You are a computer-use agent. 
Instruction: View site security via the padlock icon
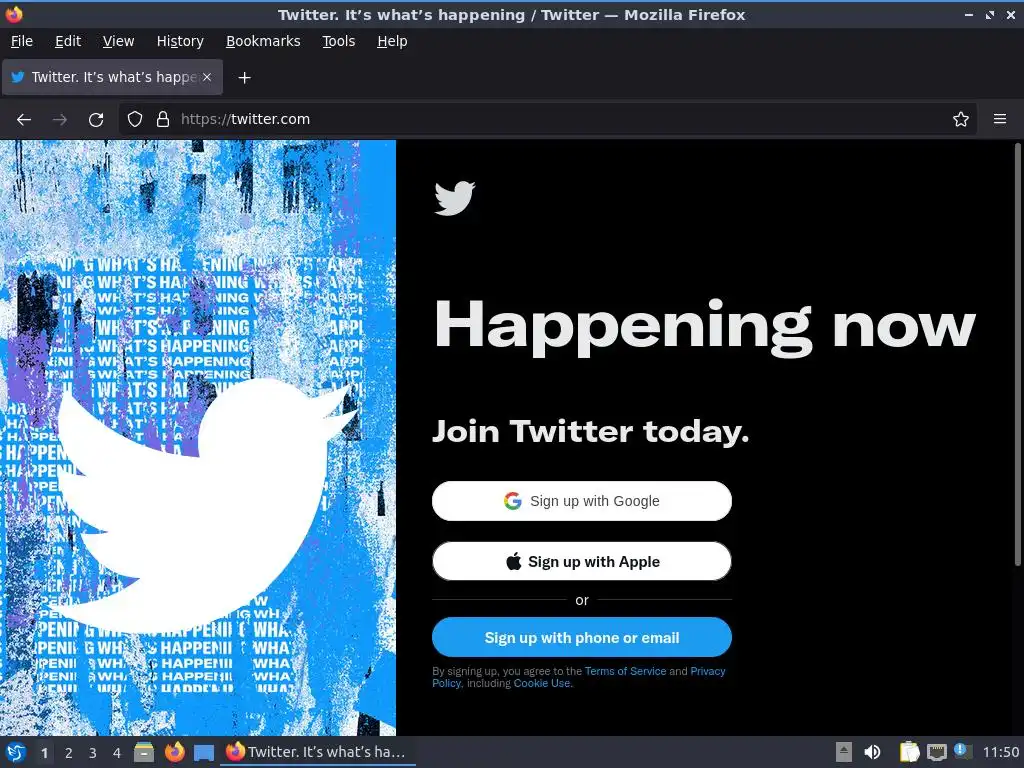tap(163, 119)
